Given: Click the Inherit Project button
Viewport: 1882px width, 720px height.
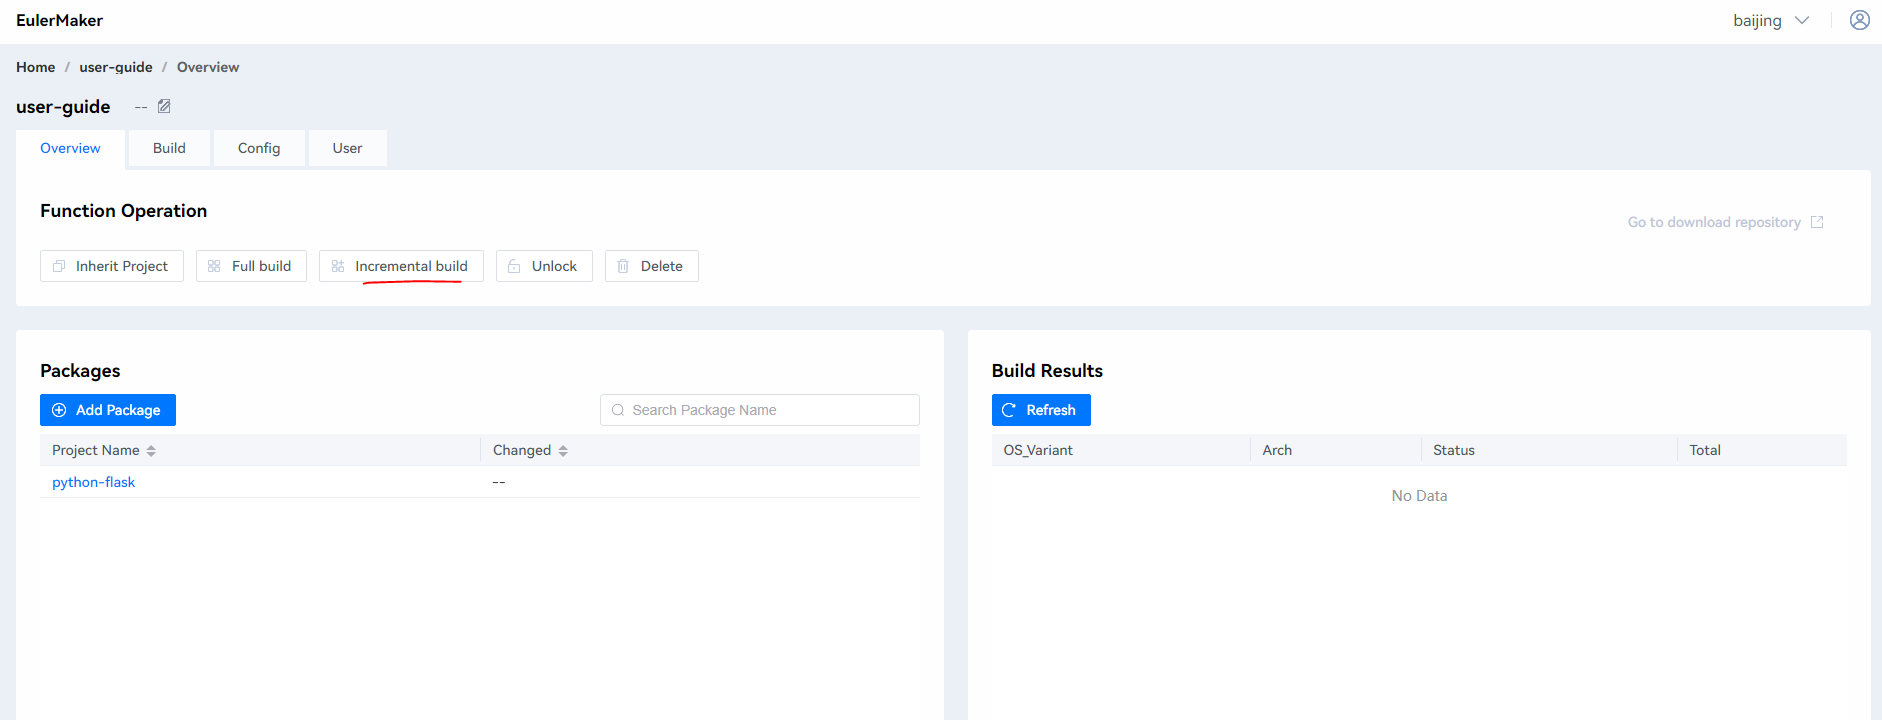Looking at the screenshot, I should [112, 266].
